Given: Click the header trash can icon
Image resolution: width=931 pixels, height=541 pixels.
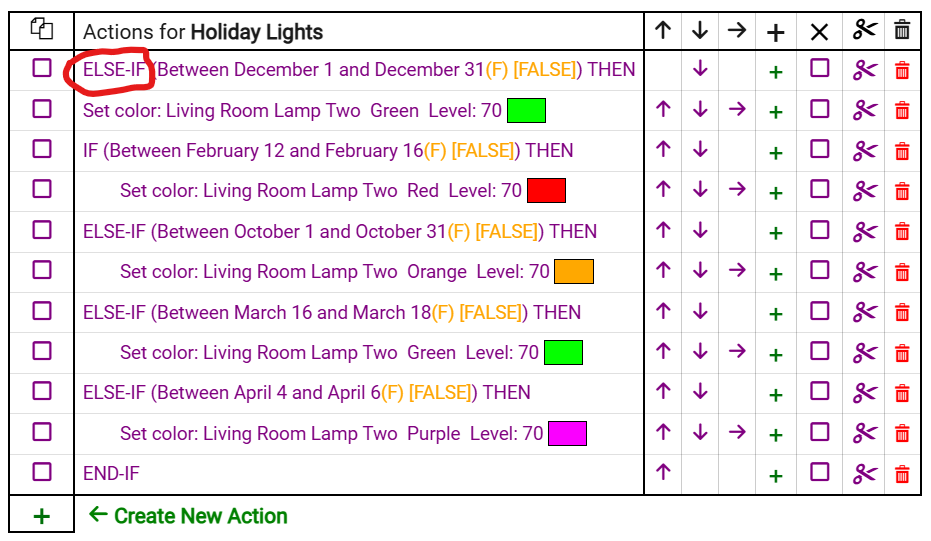Looking at the screenshot, I should click(902, 30).
